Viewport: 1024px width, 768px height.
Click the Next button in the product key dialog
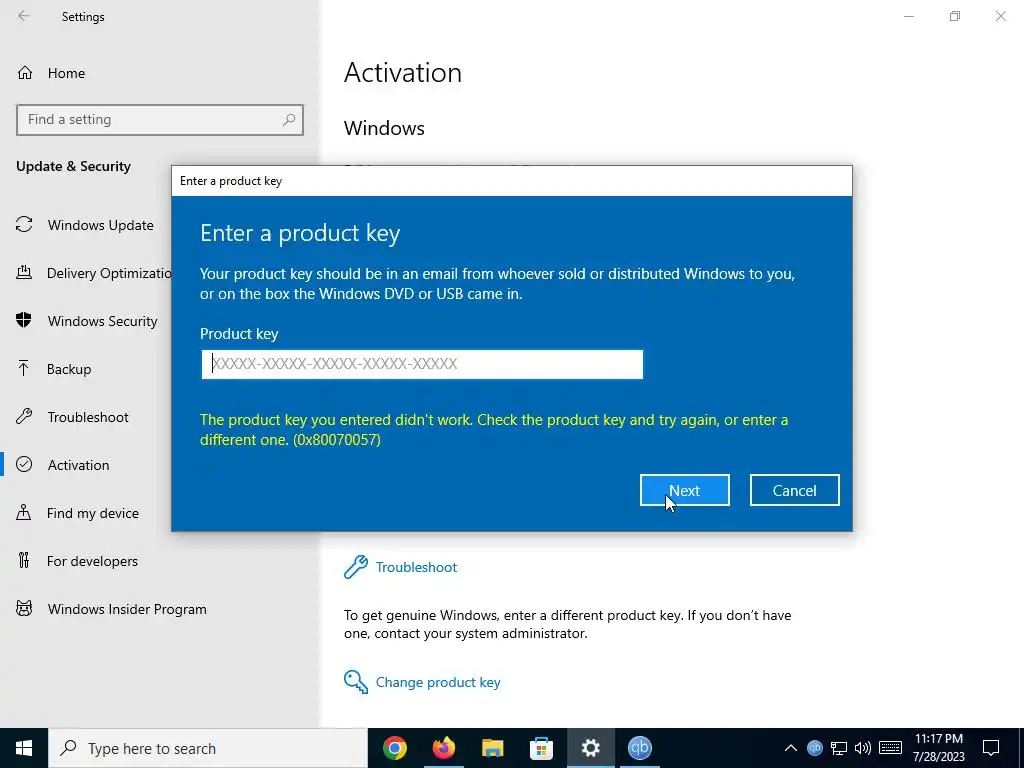(684, 490)
